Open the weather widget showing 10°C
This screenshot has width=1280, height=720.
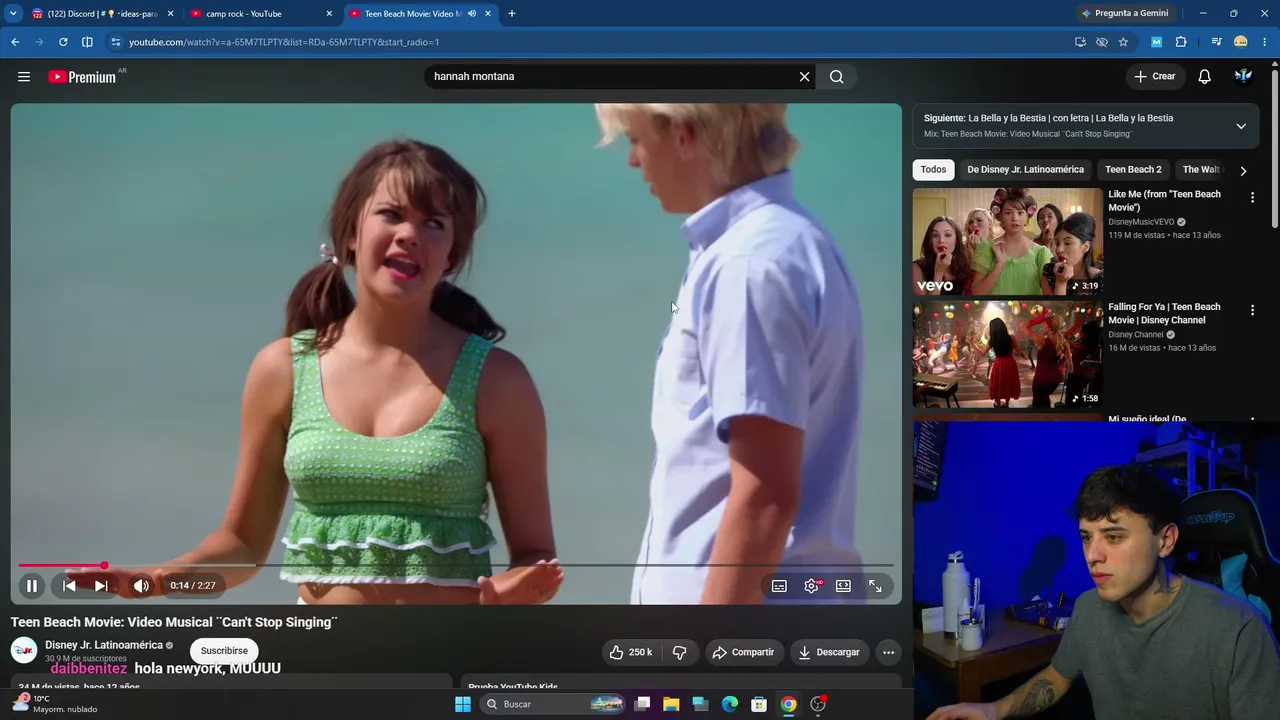click(x=55, y=704)
